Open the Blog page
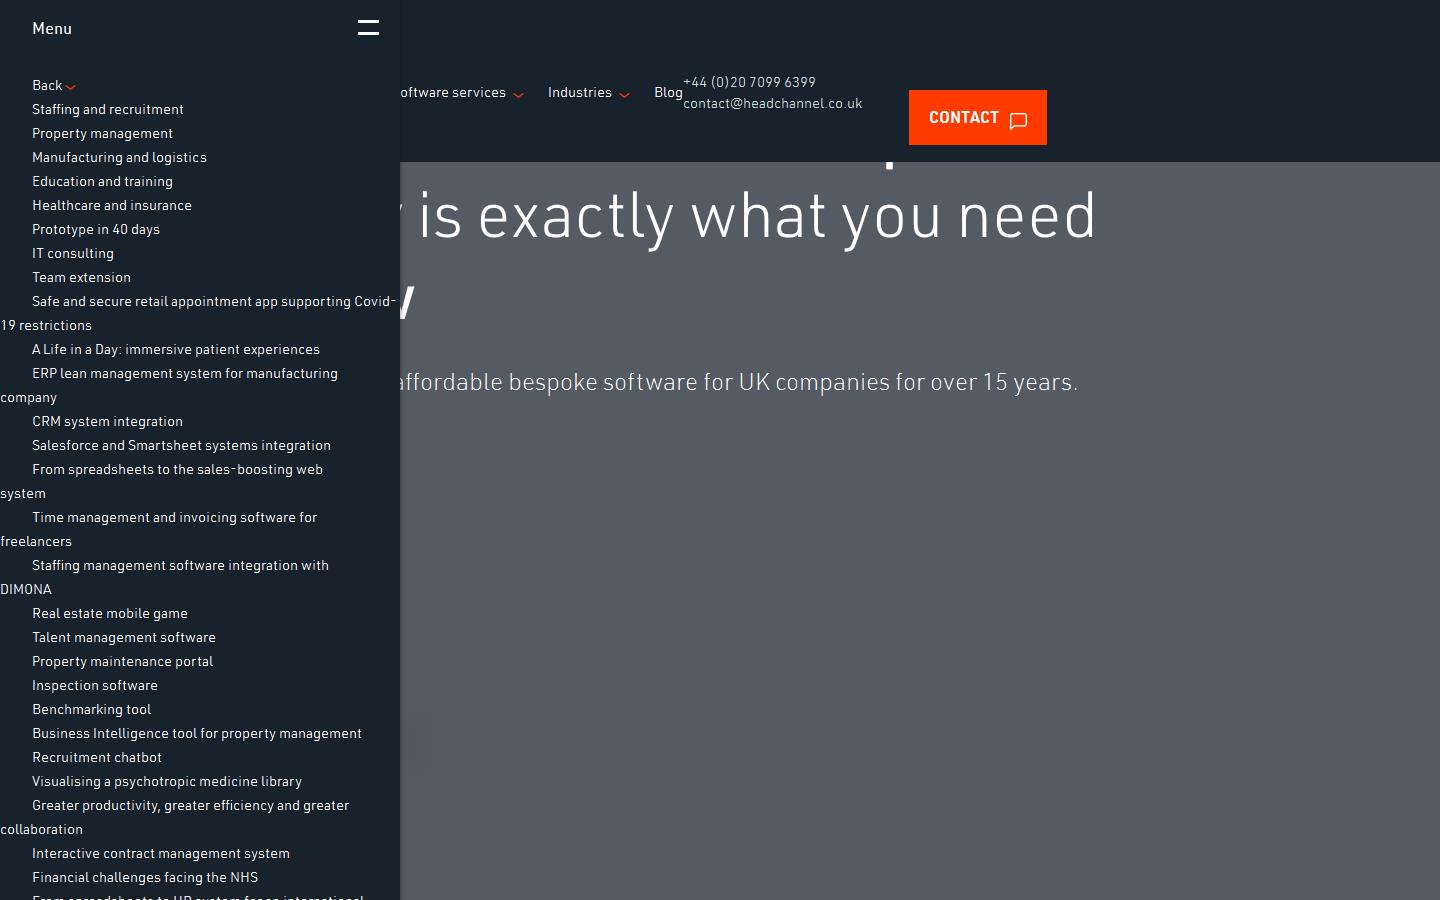This screenshot has height=900, width=1440. click(668, 93)
